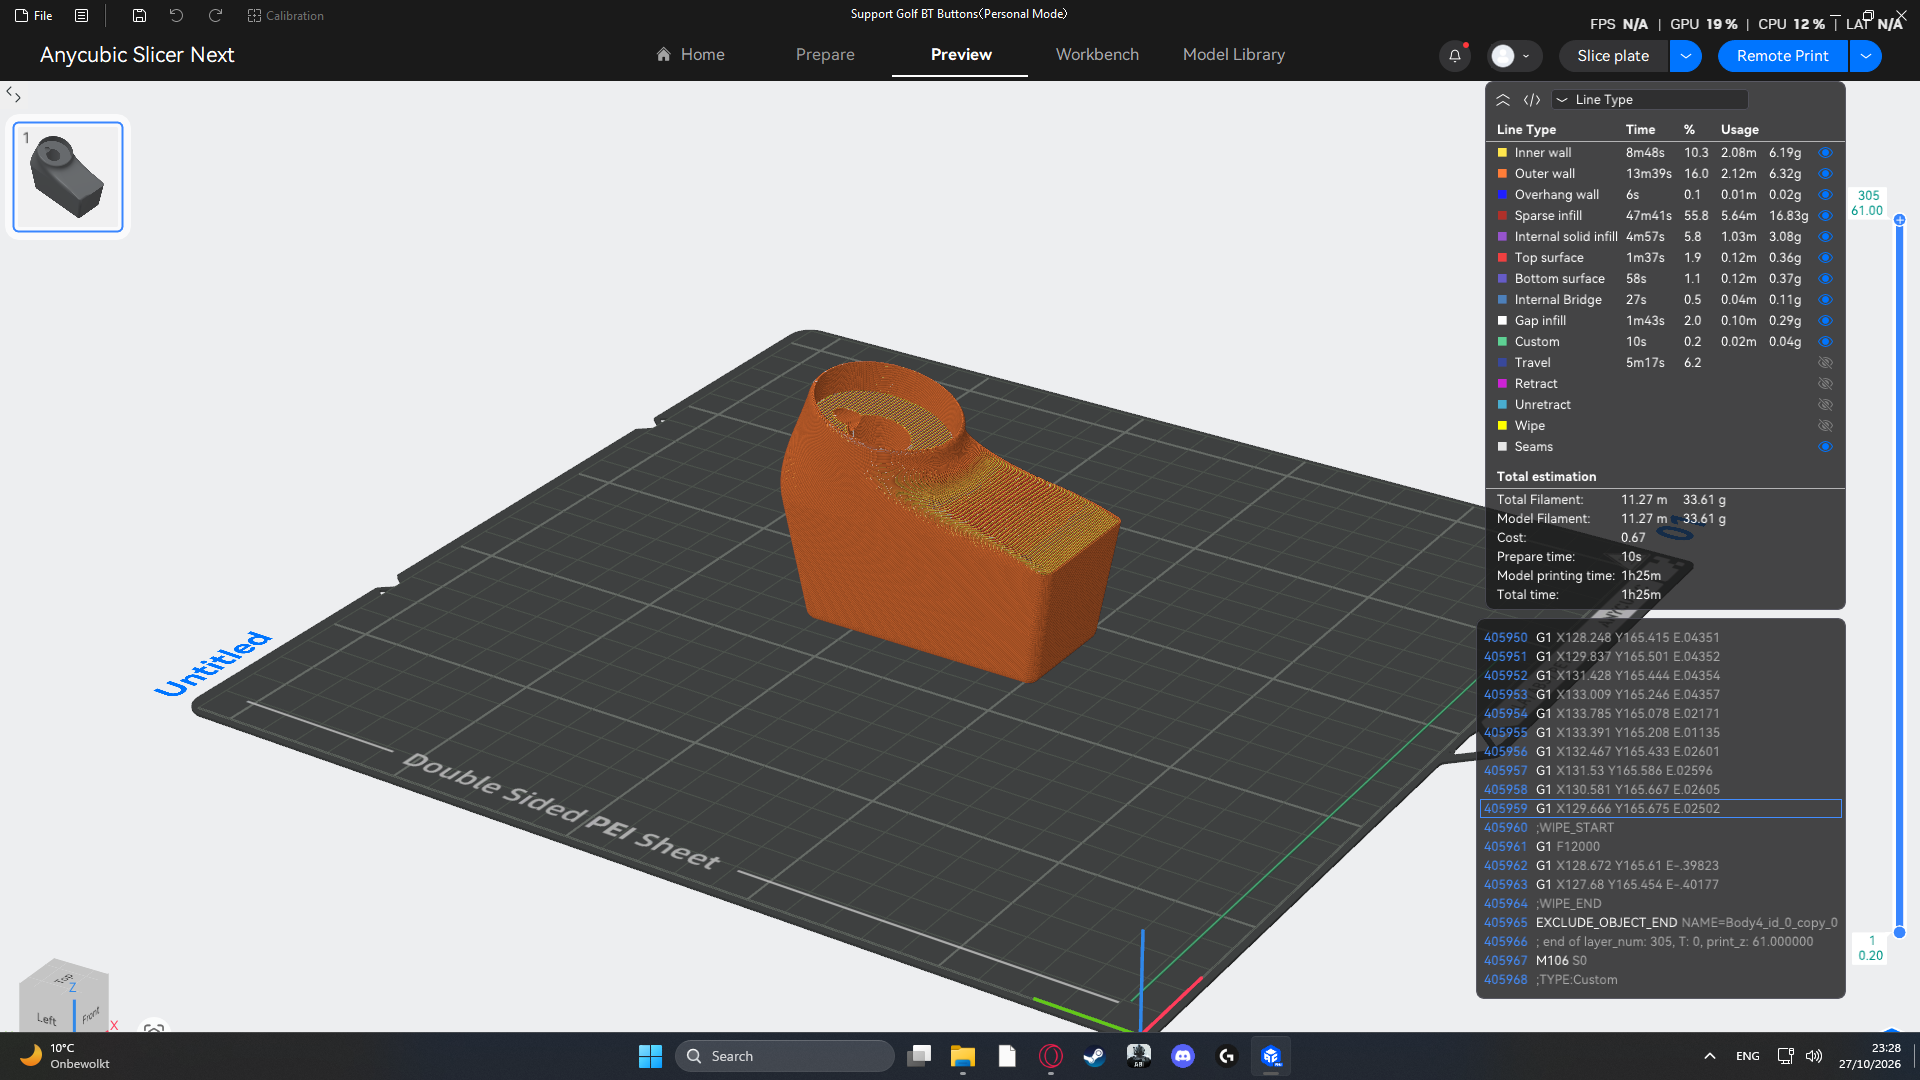Show hidden system tray icons chevron

point(1710,1056)
